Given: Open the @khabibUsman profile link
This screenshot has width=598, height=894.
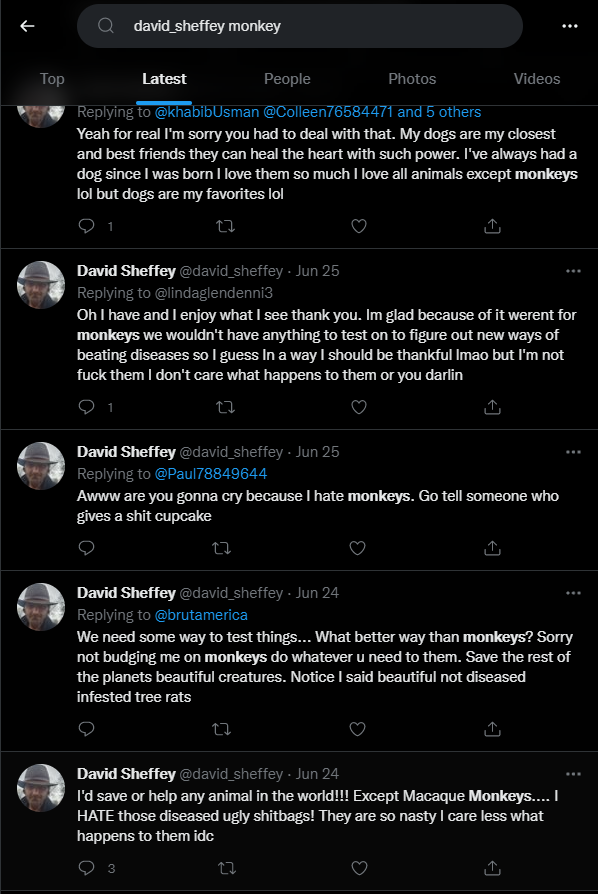Looking at the screenshot, I should tap(207, 112).
